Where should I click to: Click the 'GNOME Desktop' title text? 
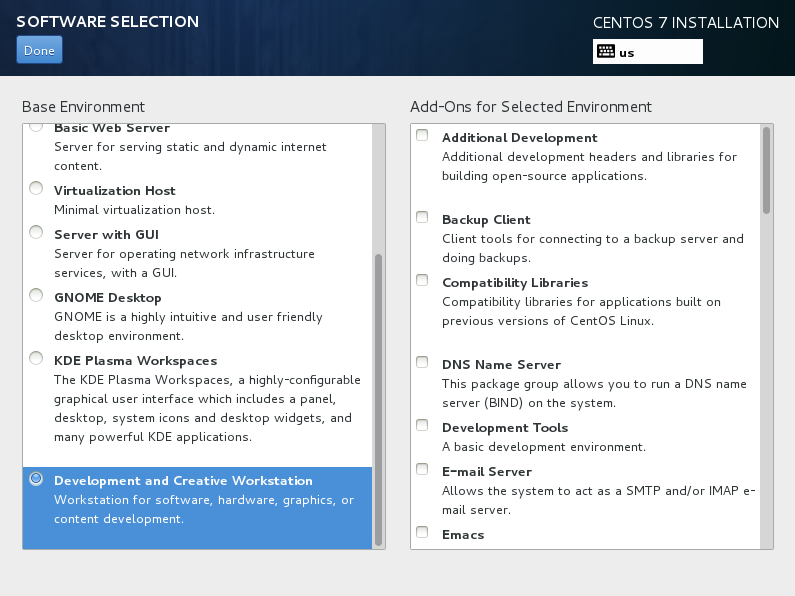click(107, 297)
